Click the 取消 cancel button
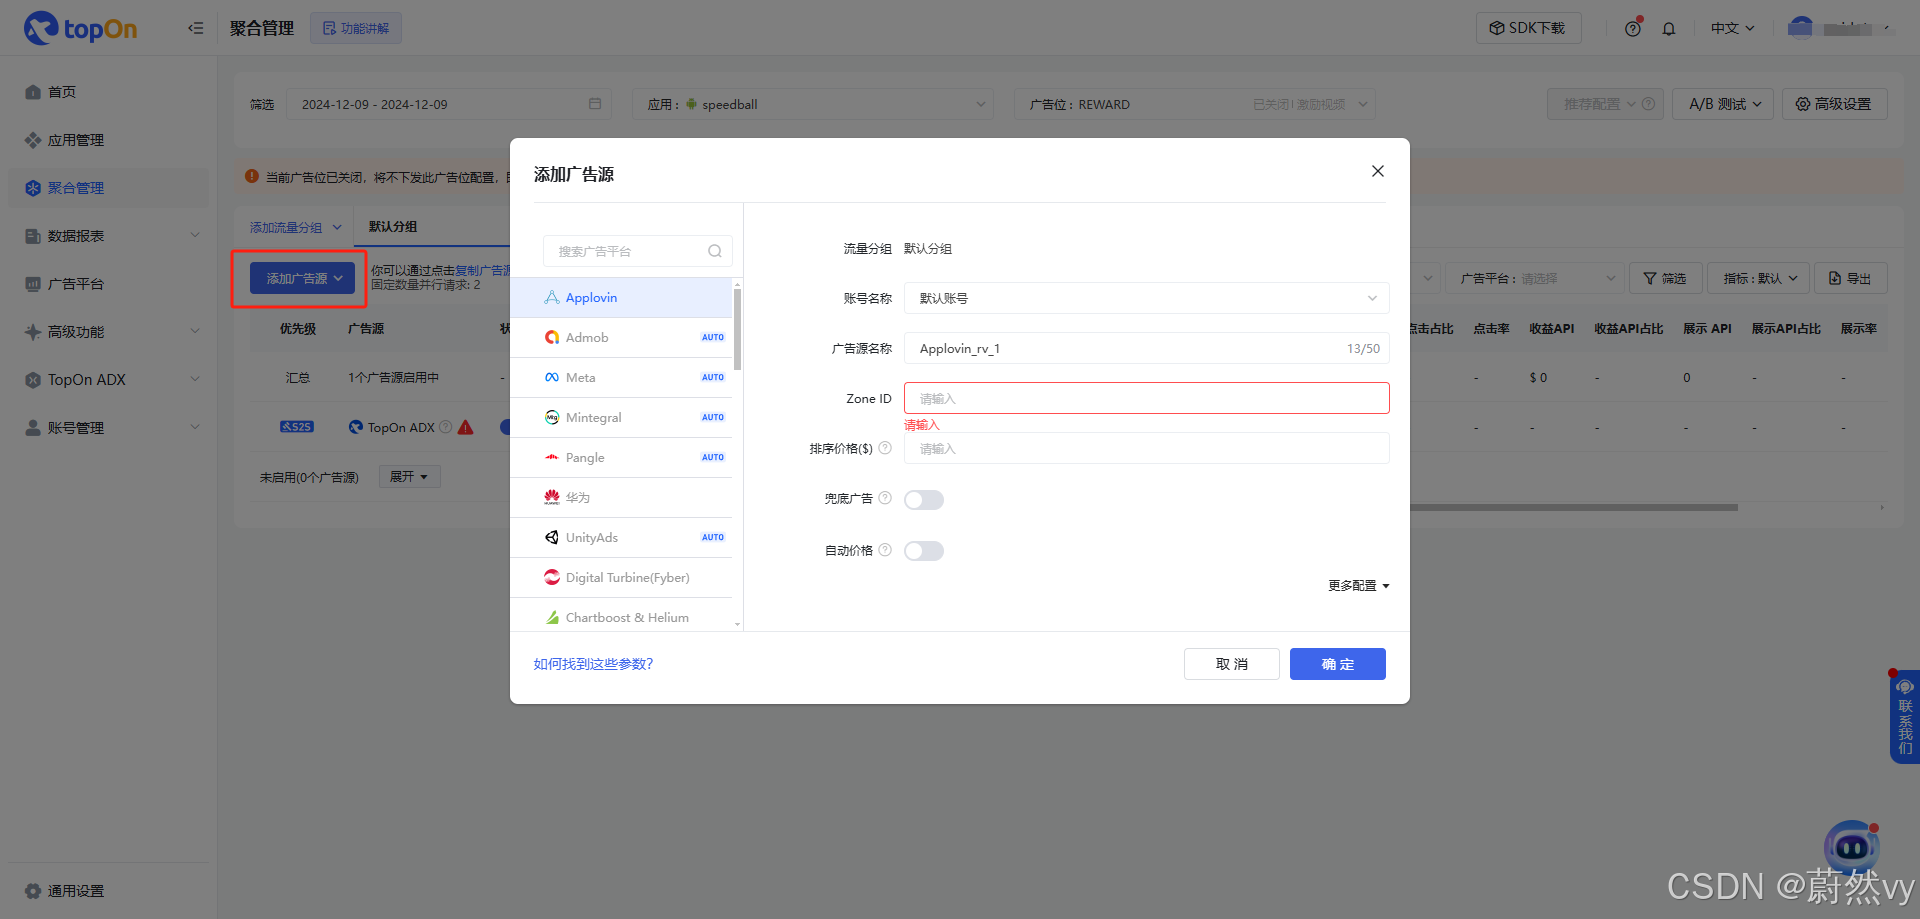 point(1232,664)
